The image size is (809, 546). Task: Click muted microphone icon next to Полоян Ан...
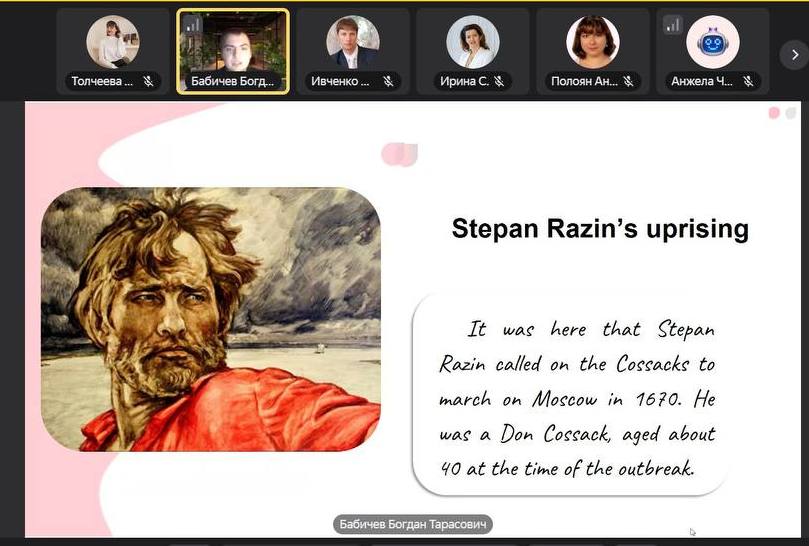coord(628,81)
